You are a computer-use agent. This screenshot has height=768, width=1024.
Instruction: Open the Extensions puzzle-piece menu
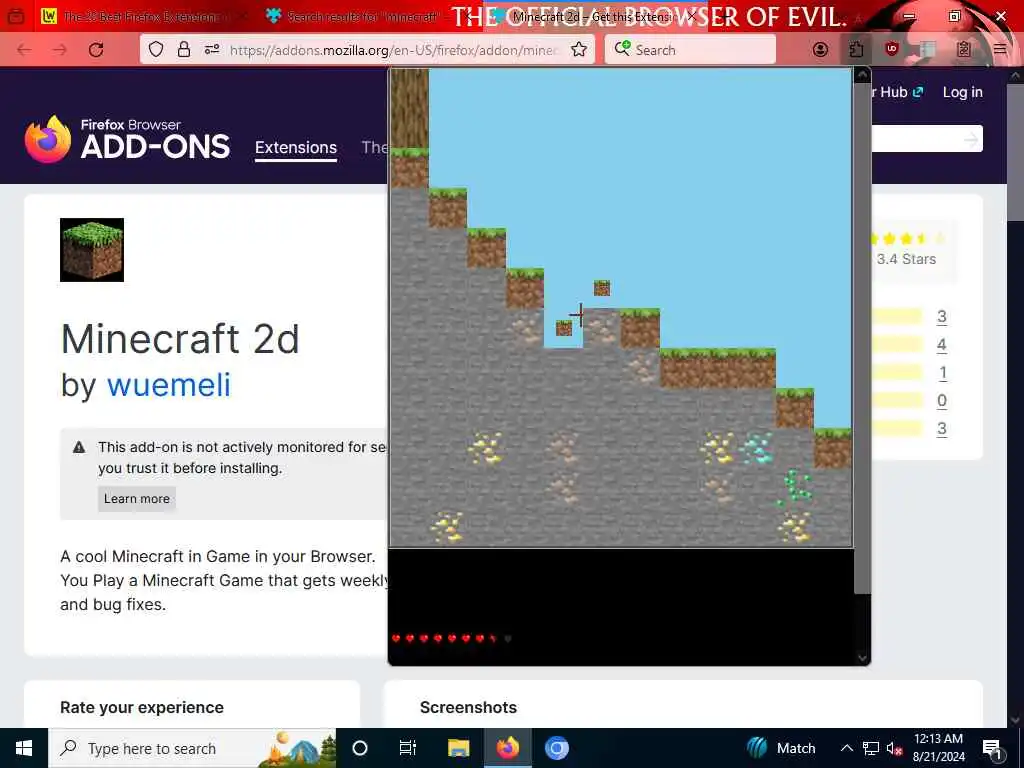(856, 50)
